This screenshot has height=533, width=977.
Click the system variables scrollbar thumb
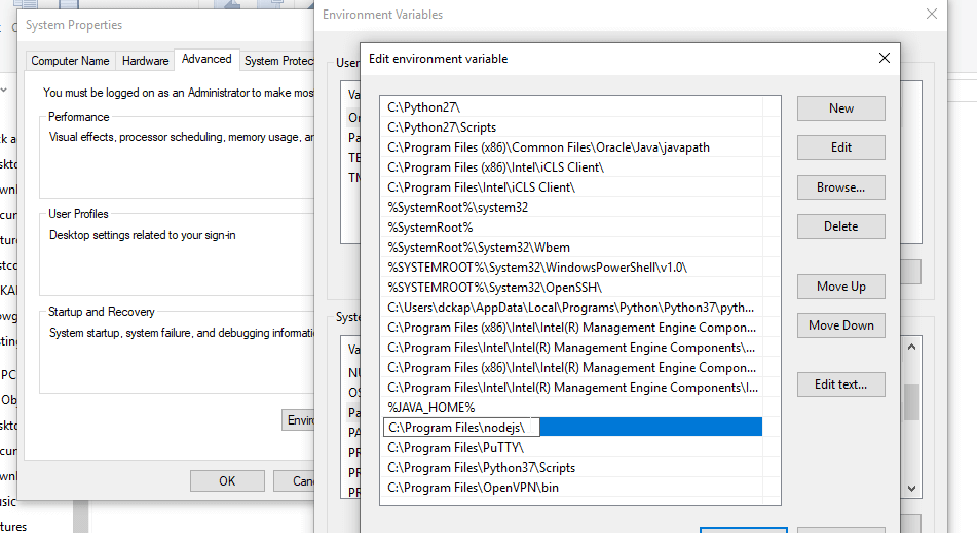(x=912, y=402)
